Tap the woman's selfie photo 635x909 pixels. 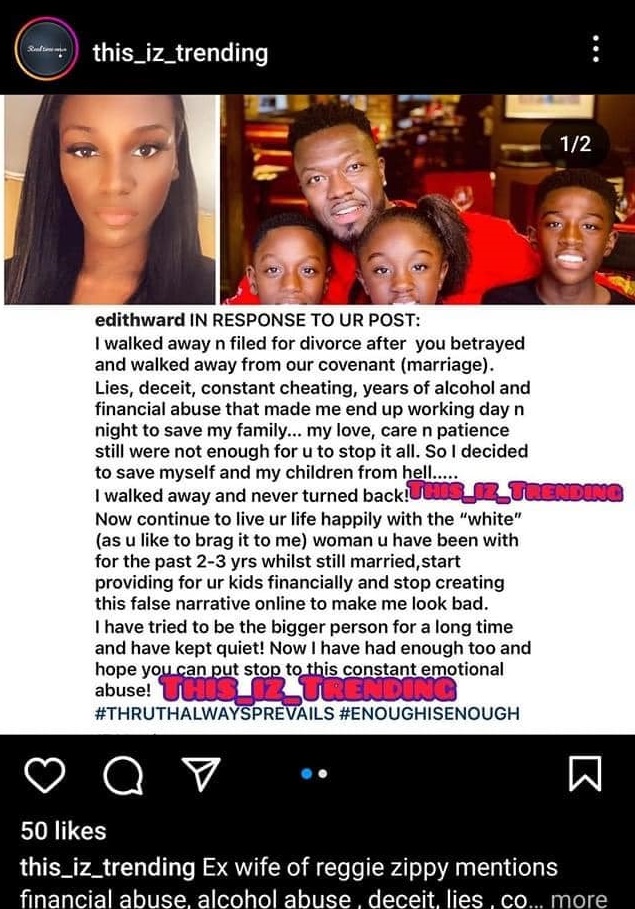coord(110,199)
